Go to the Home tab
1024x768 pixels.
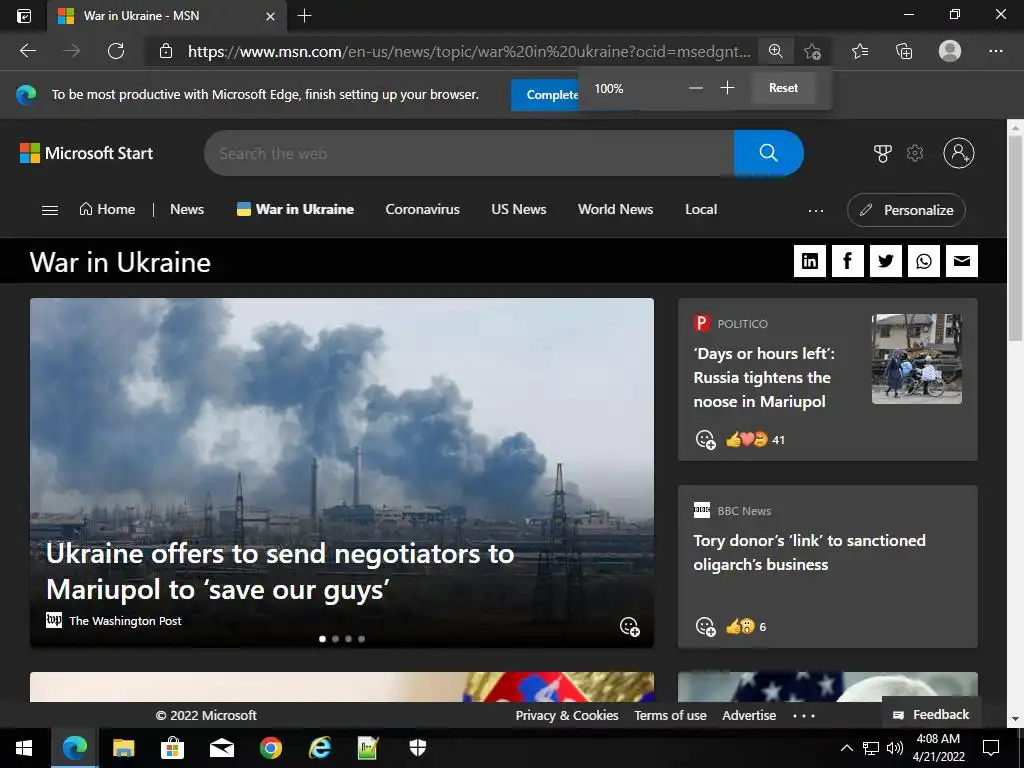(x=107, y=210)
